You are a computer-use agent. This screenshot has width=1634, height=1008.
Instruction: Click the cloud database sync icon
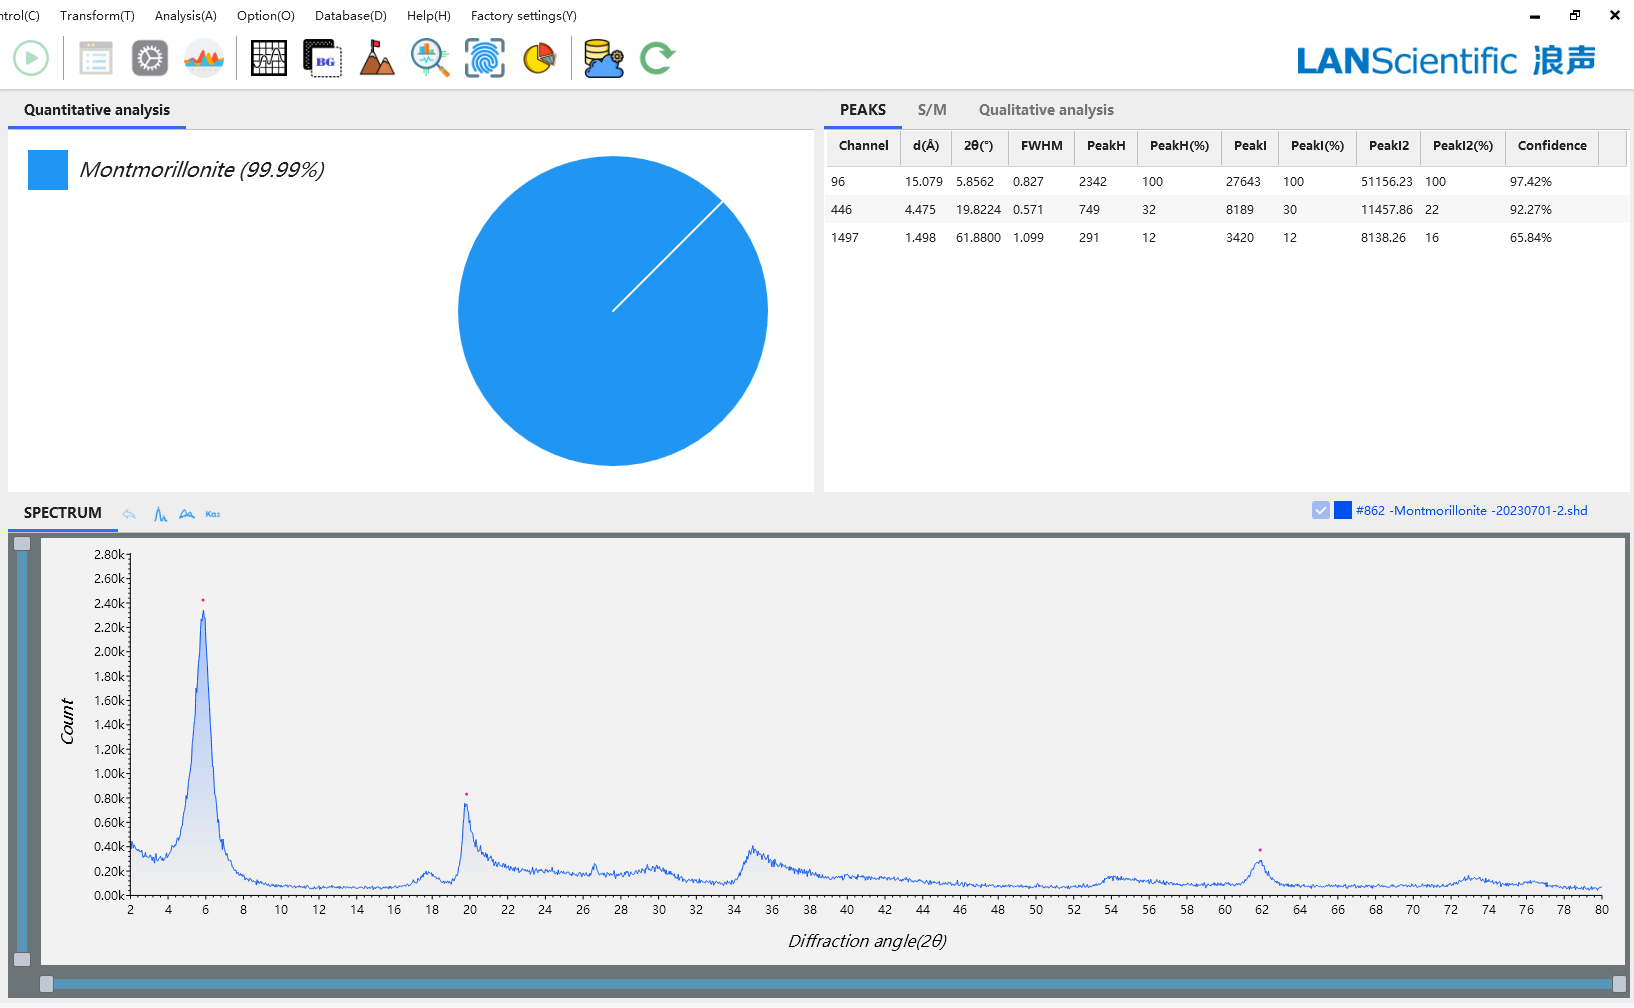coord(603,58)
